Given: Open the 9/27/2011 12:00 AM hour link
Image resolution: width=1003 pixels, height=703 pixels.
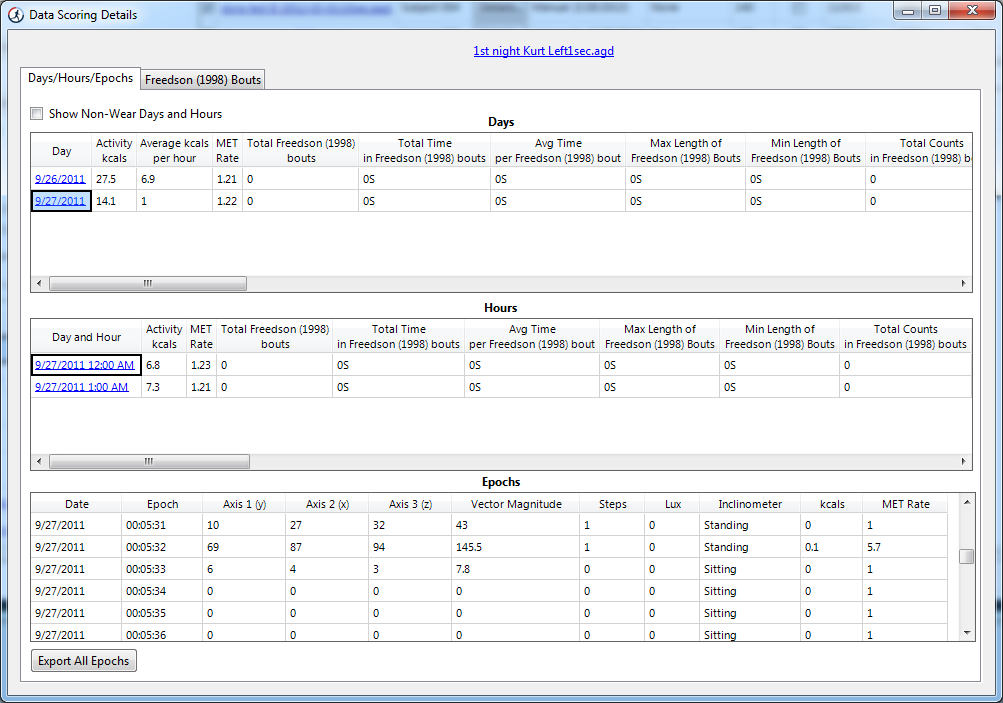Looking at the screenshot, I should point(84,365).
